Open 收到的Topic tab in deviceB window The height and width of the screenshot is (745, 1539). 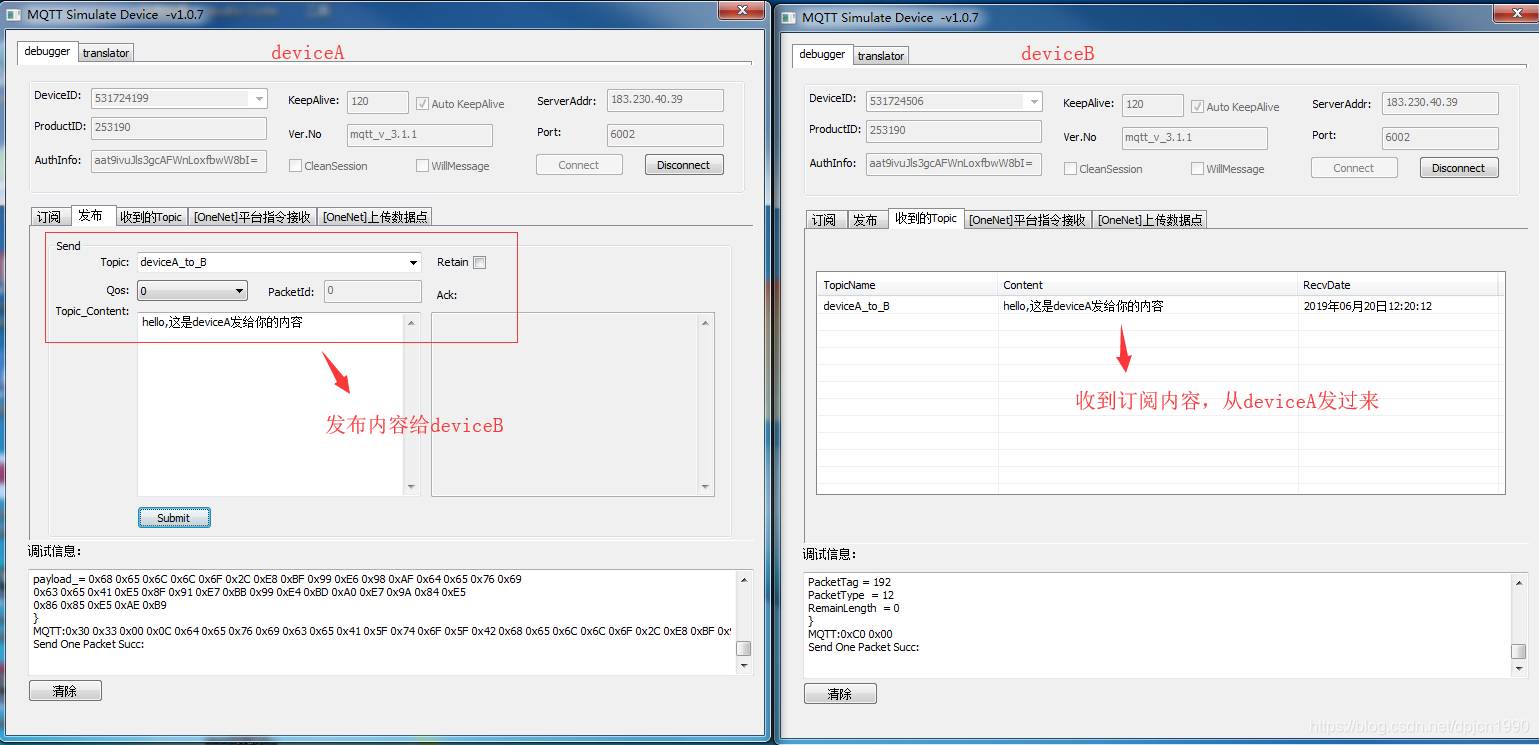pyautogui.click(x=925, y=218)
